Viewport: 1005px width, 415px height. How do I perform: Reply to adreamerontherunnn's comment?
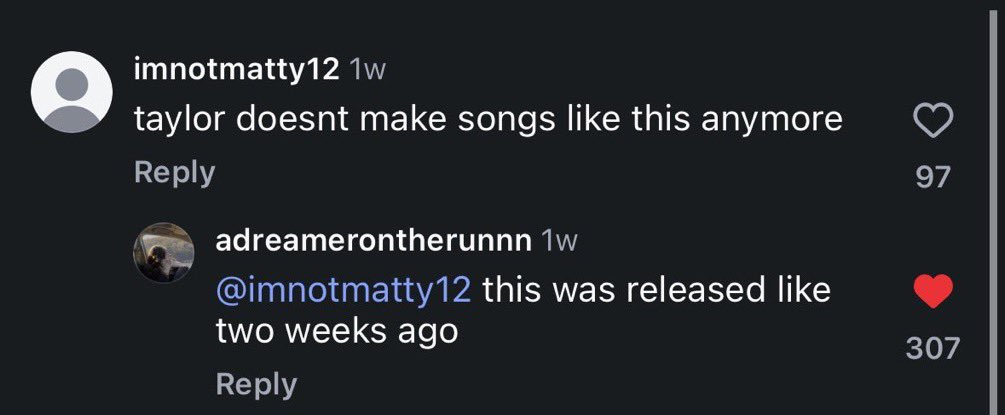click(x=256, y=384)
